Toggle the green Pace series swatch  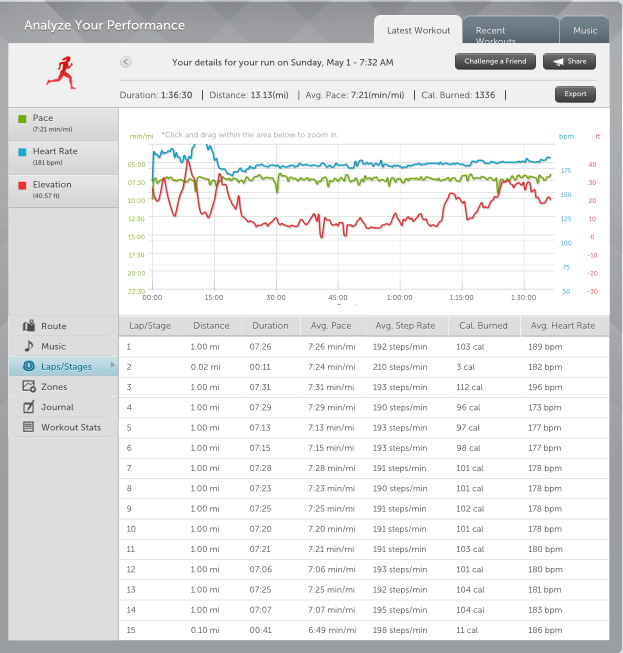click(x=22, y=119)
